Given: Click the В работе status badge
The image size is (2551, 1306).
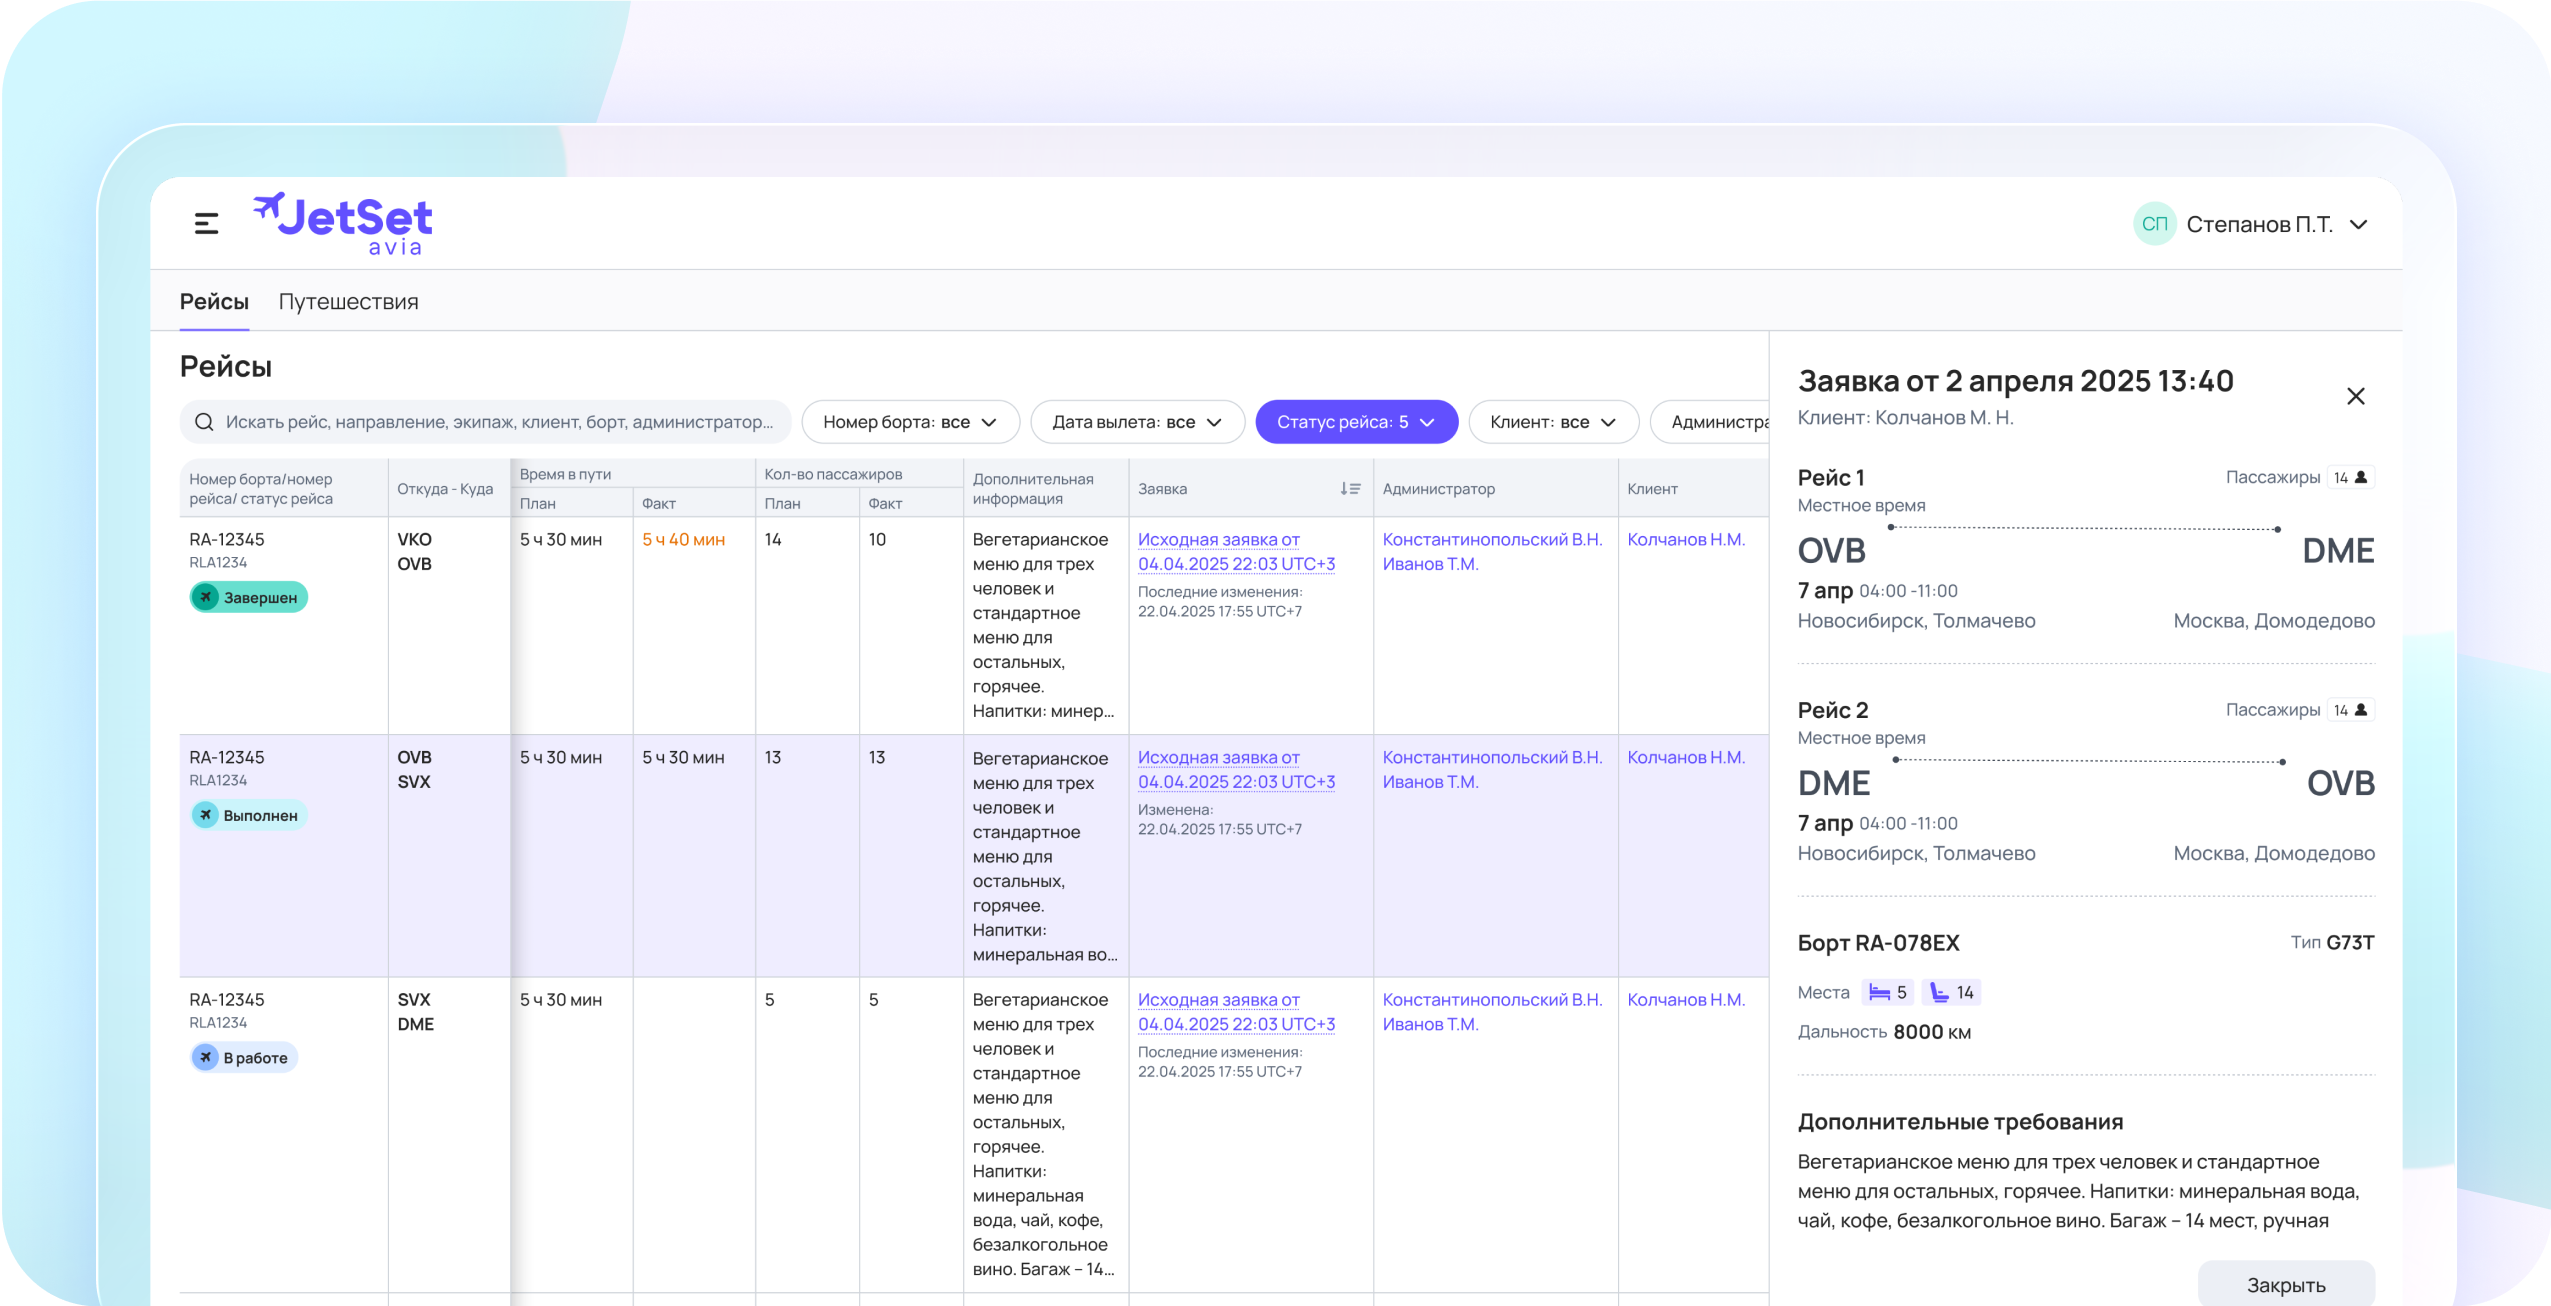Looking at the screenshot, I should pyautogui.click(x=244, y=1058).
